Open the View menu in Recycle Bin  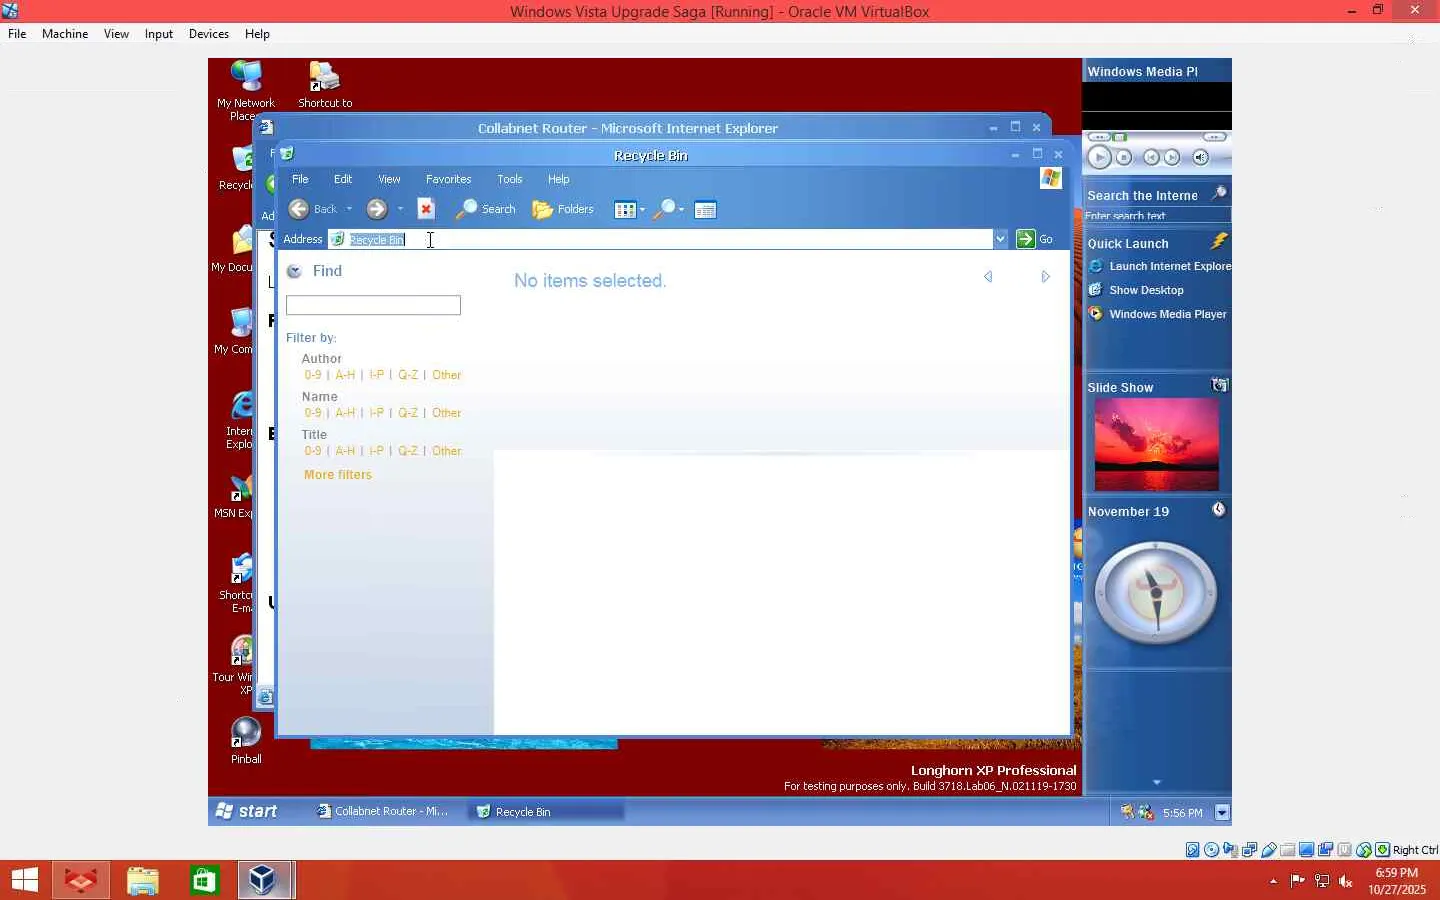(x=389, y=179)
